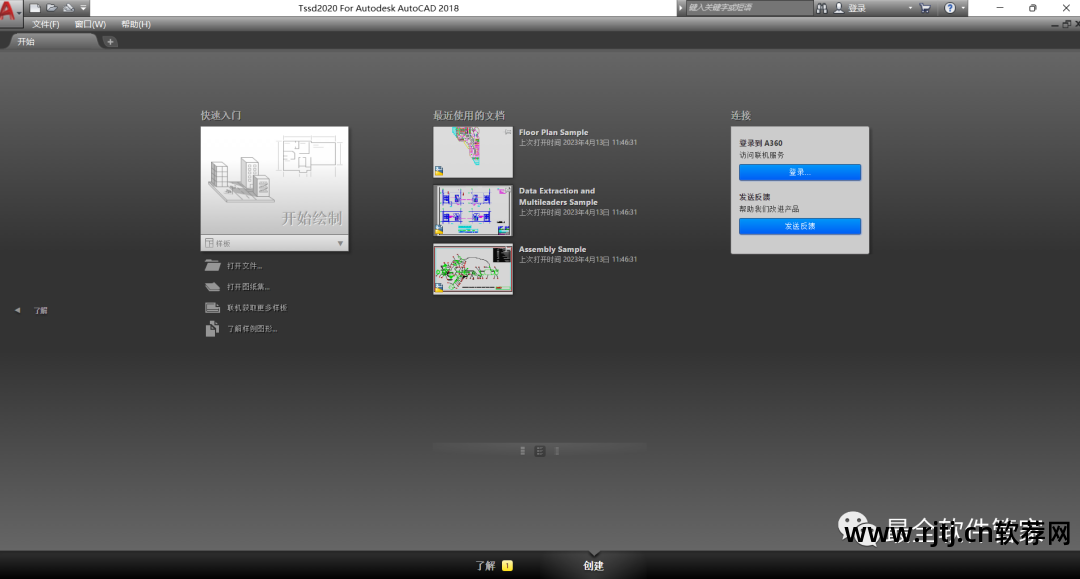
Task: Click the blue 发送反馈 button
Action: click(800, 226)
